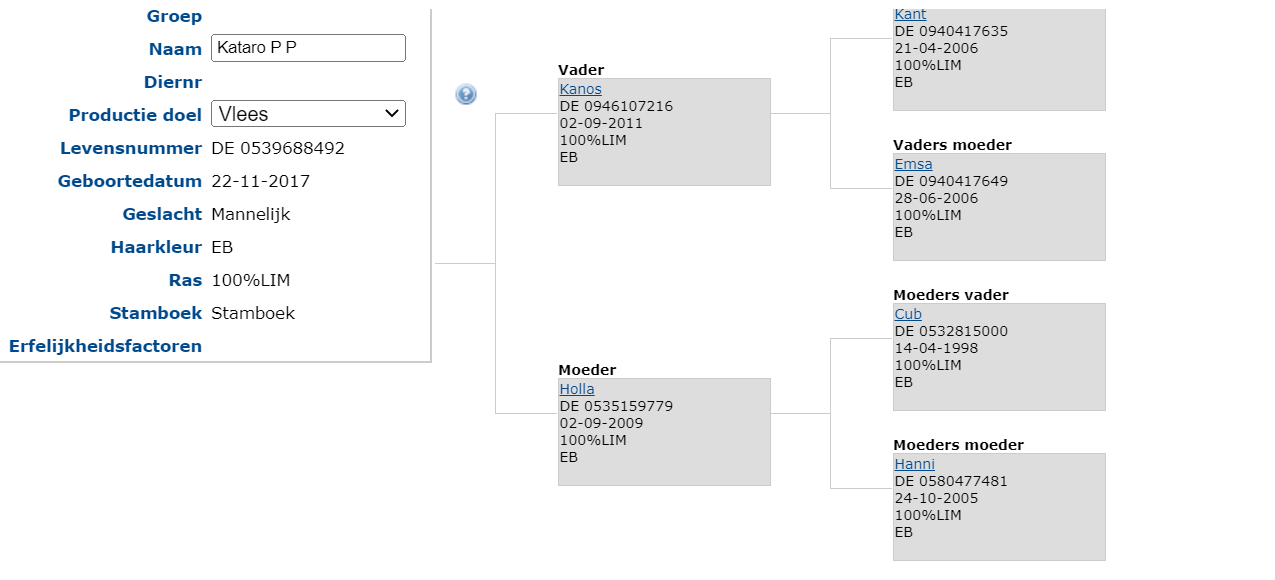Click the Vader pedigree box
This screenshot has height=580, width=1275.
664,132
